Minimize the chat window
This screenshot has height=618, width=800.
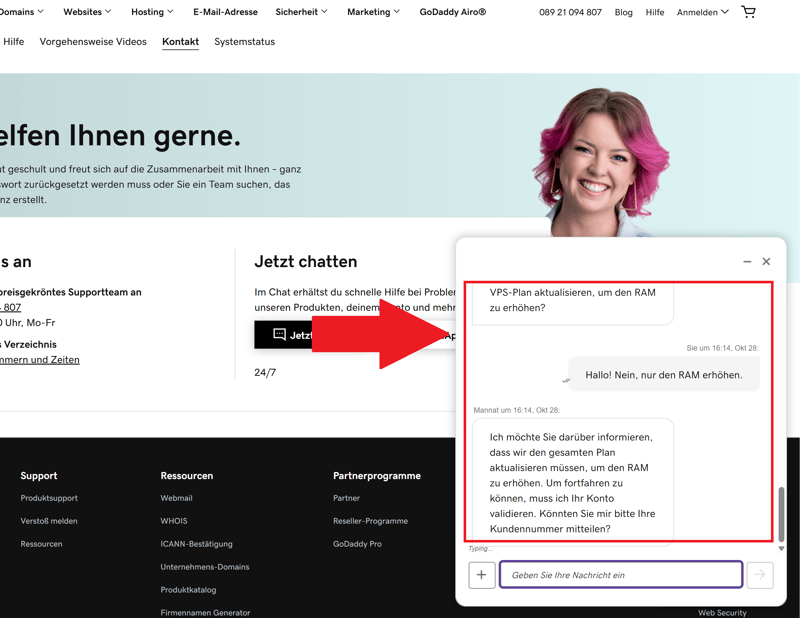click(x=747, y=262)
